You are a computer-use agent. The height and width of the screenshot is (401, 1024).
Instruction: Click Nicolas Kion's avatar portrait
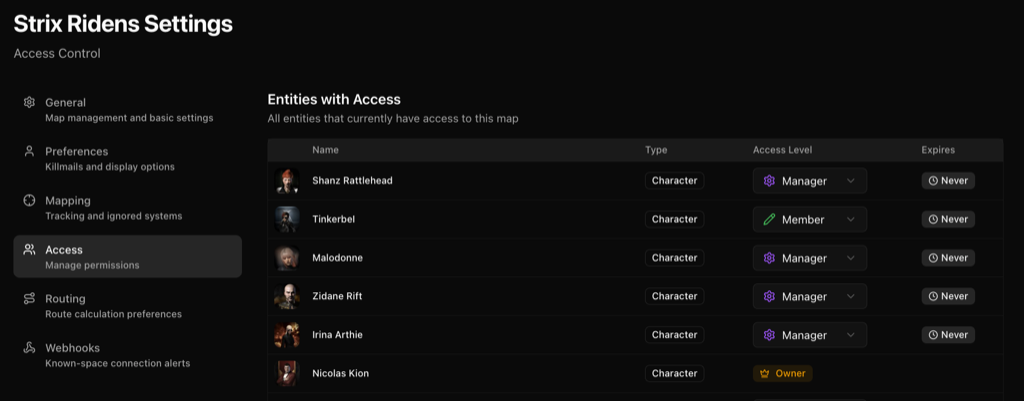tap(287, 374)
